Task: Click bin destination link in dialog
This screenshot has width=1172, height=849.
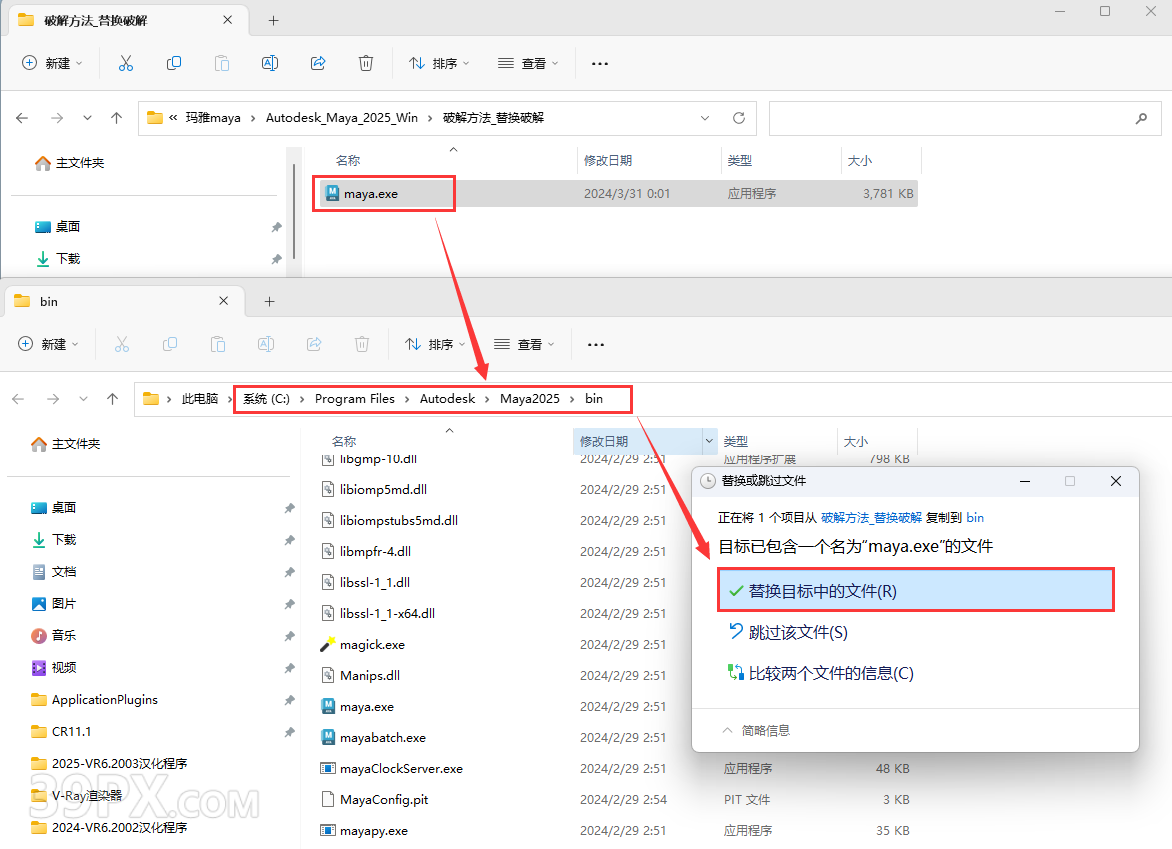Action: pos(975,517)
